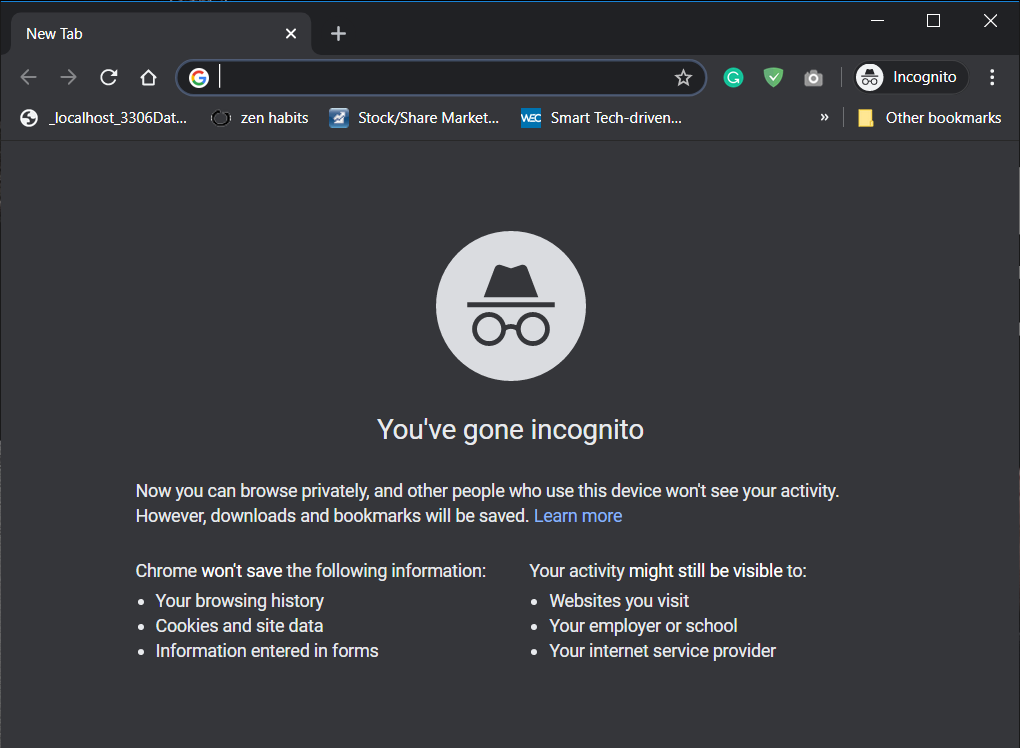Open the Smart Tech-driven bookmark
The height and width of the screenshot is (748, 1020).
click(602, 118)
